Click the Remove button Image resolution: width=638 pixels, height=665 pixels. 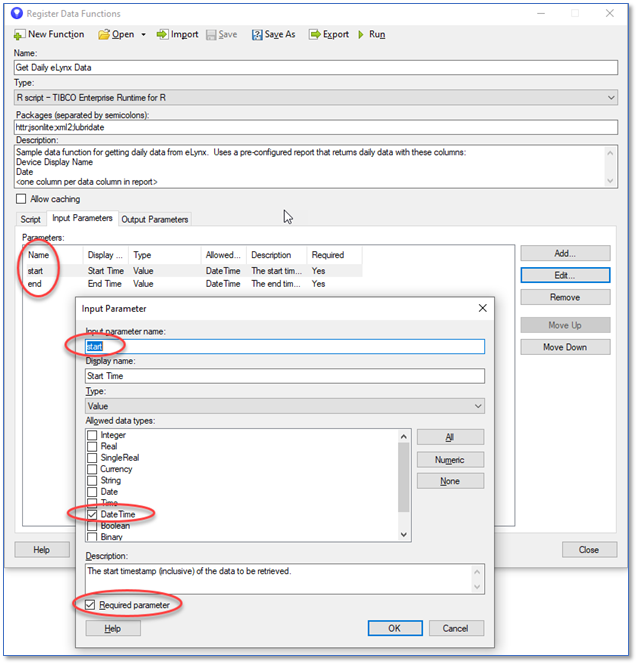(565, 297)
